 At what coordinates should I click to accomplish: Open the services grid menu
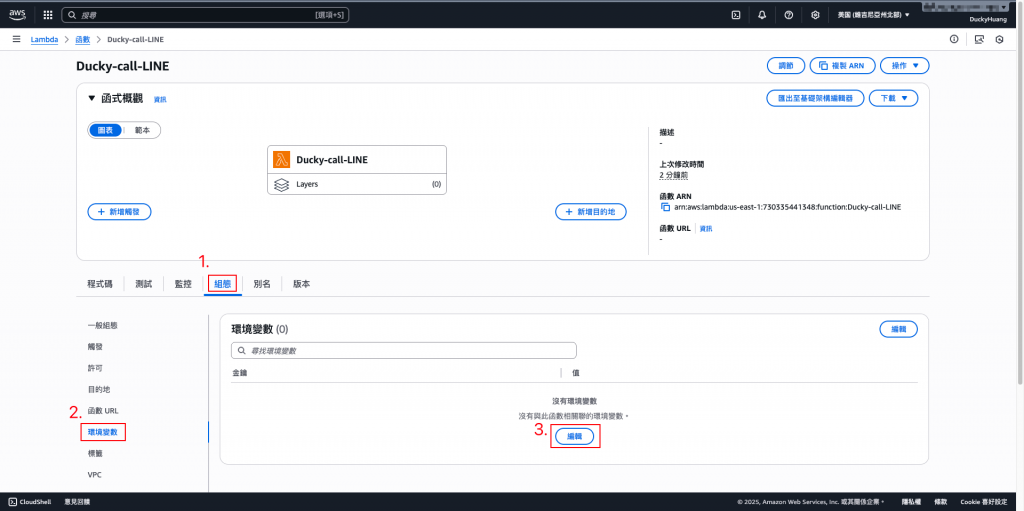coord(48,14)
